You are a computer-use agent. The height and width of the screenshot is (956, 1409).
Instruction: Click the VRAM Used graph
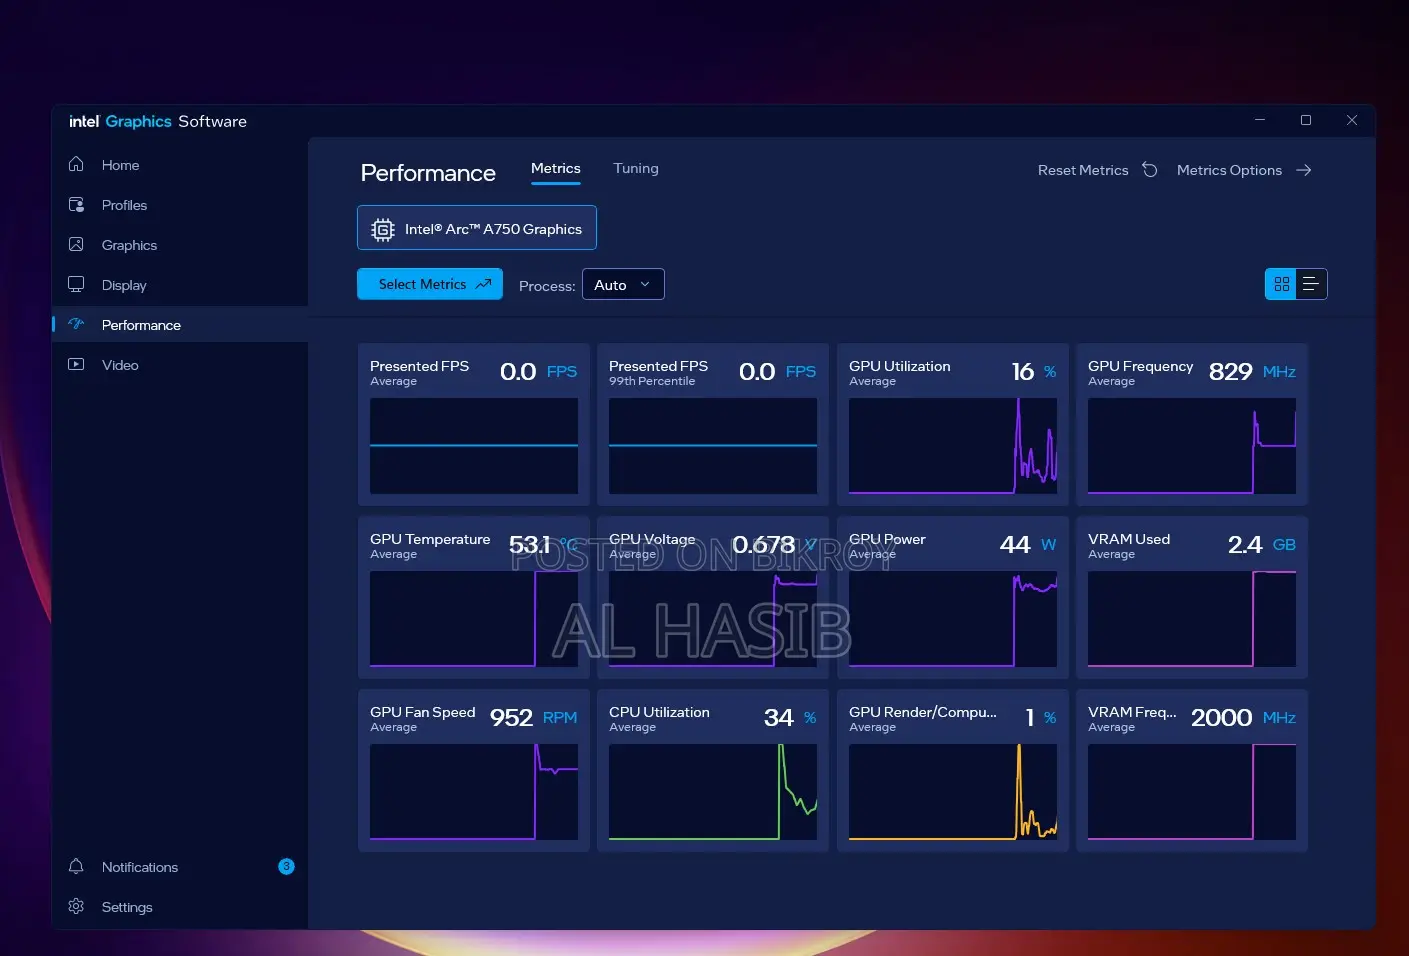[1192, 619]
